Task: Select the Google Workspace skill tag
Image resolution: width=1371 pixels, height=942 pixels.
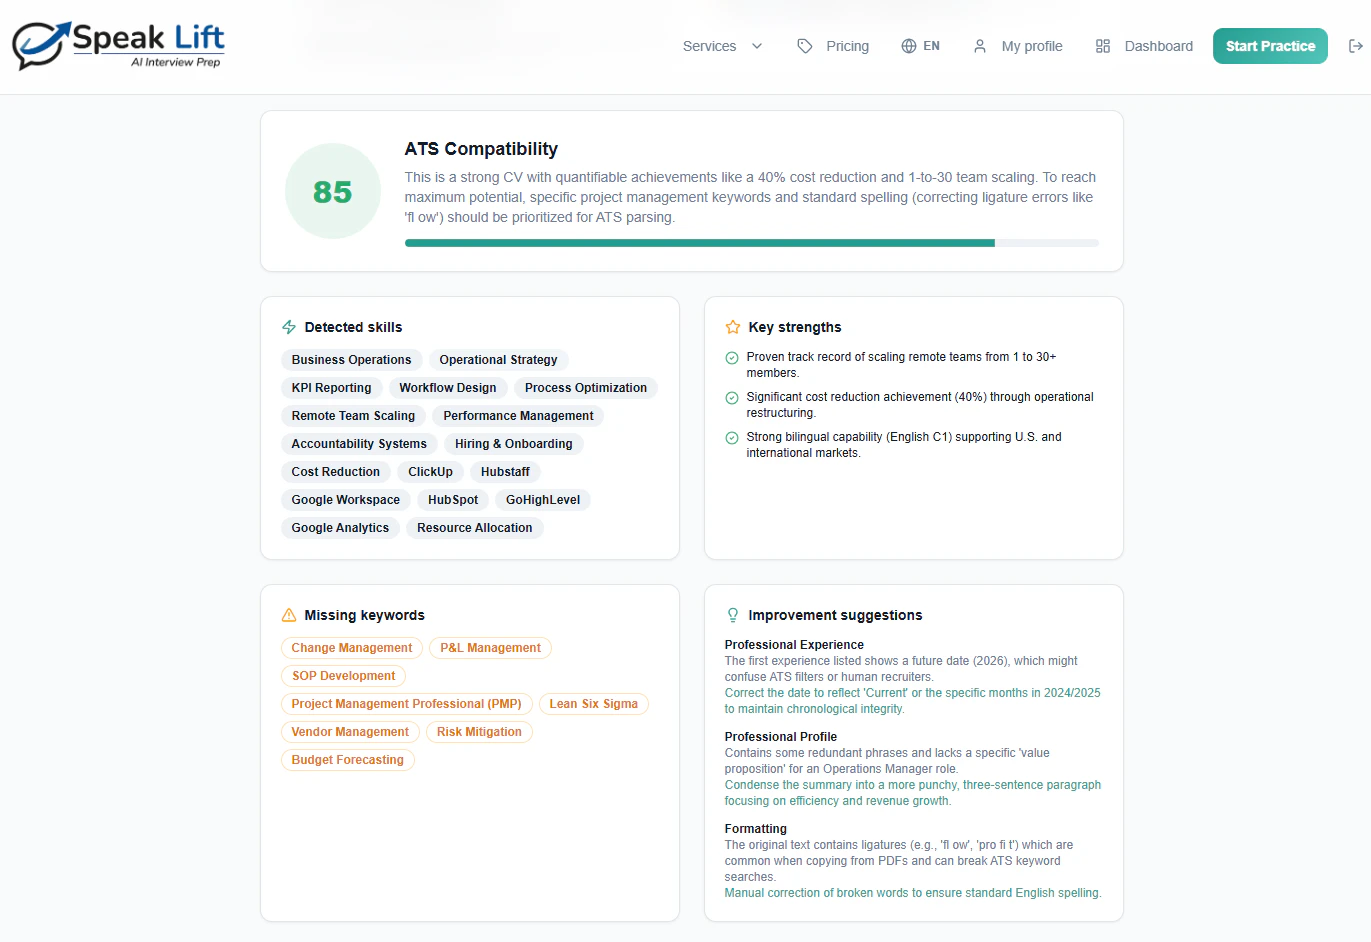Action: 346,500
